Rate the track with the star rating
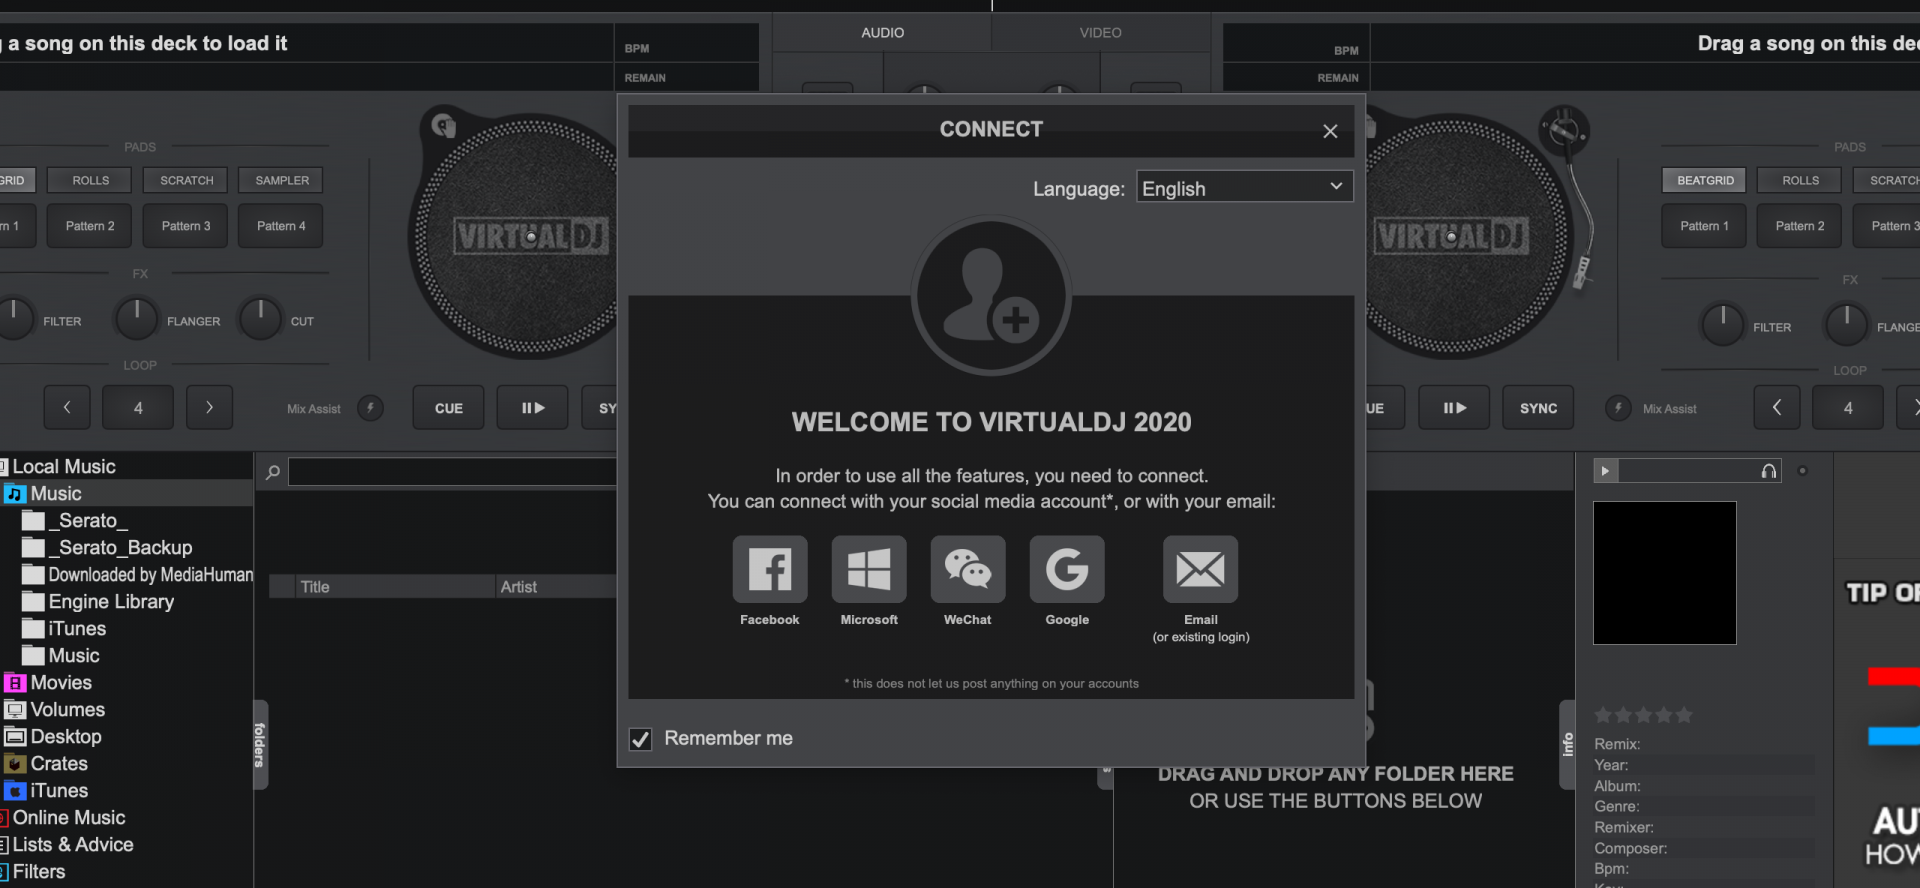1920x888 pixels. (1643, 715)
